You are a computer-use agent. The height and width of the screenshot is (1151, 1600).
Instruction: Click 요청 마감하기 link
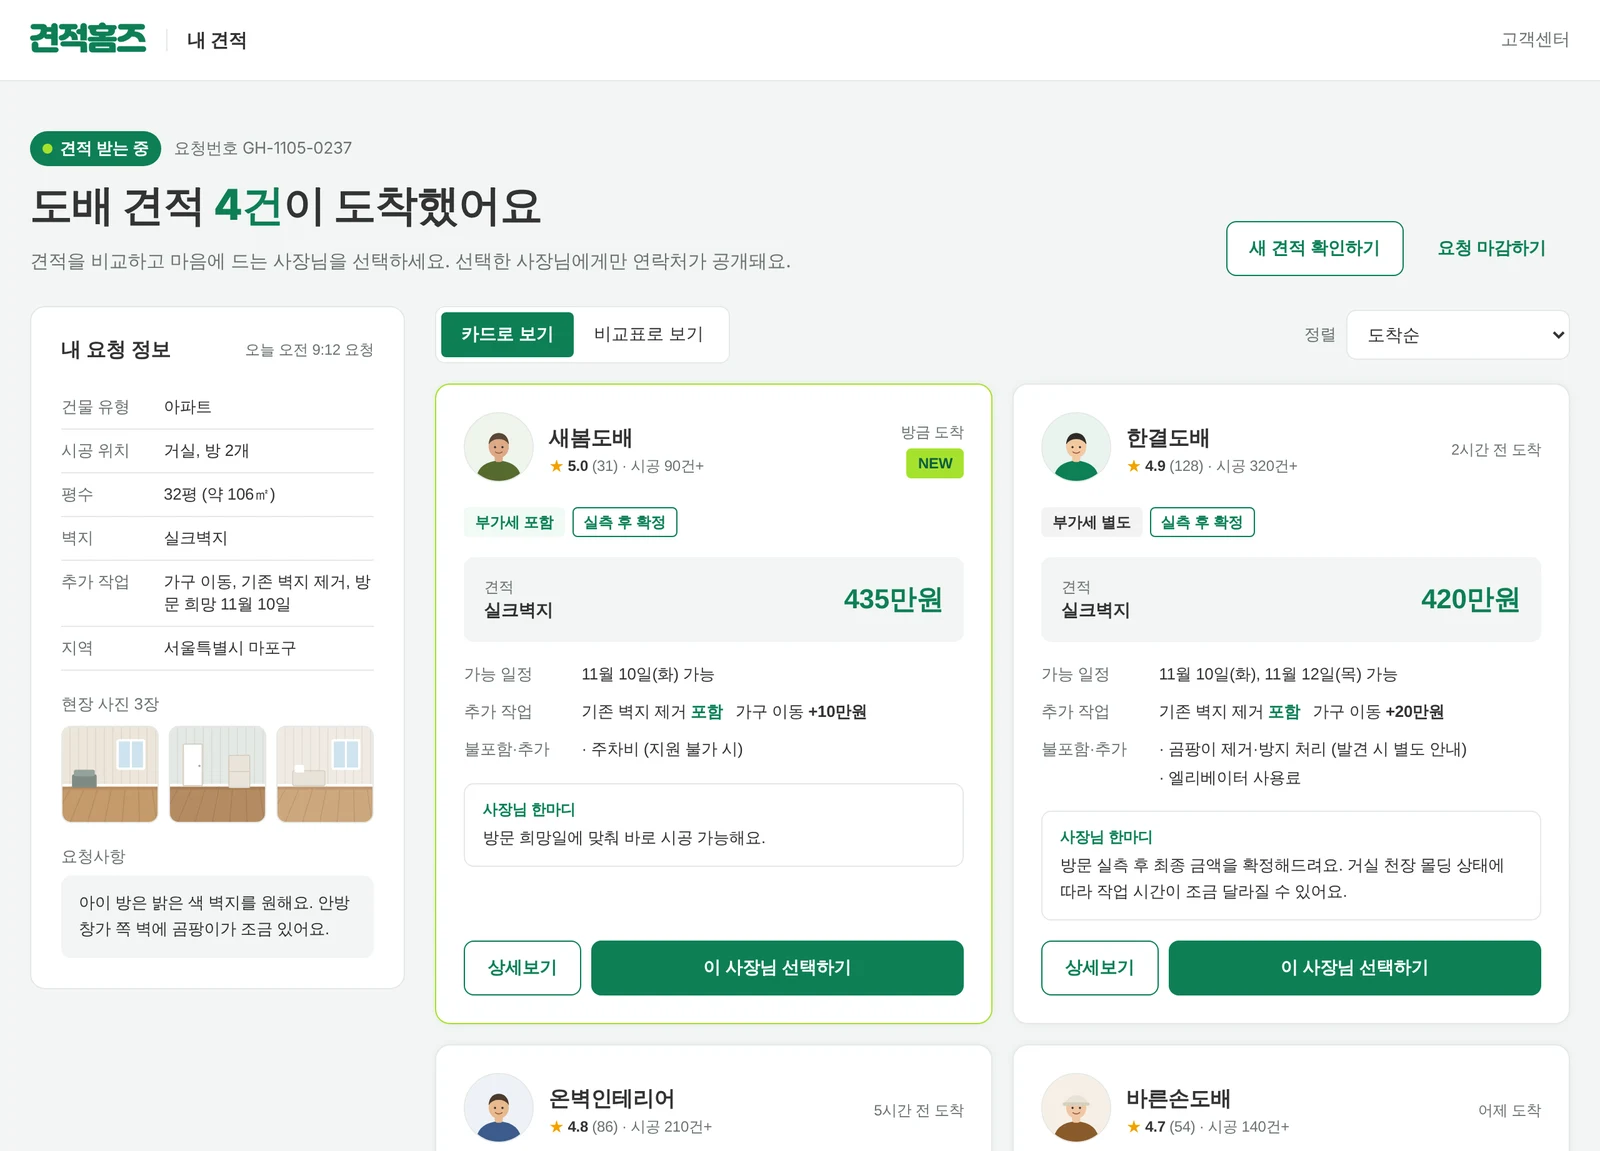(1491, 248)
